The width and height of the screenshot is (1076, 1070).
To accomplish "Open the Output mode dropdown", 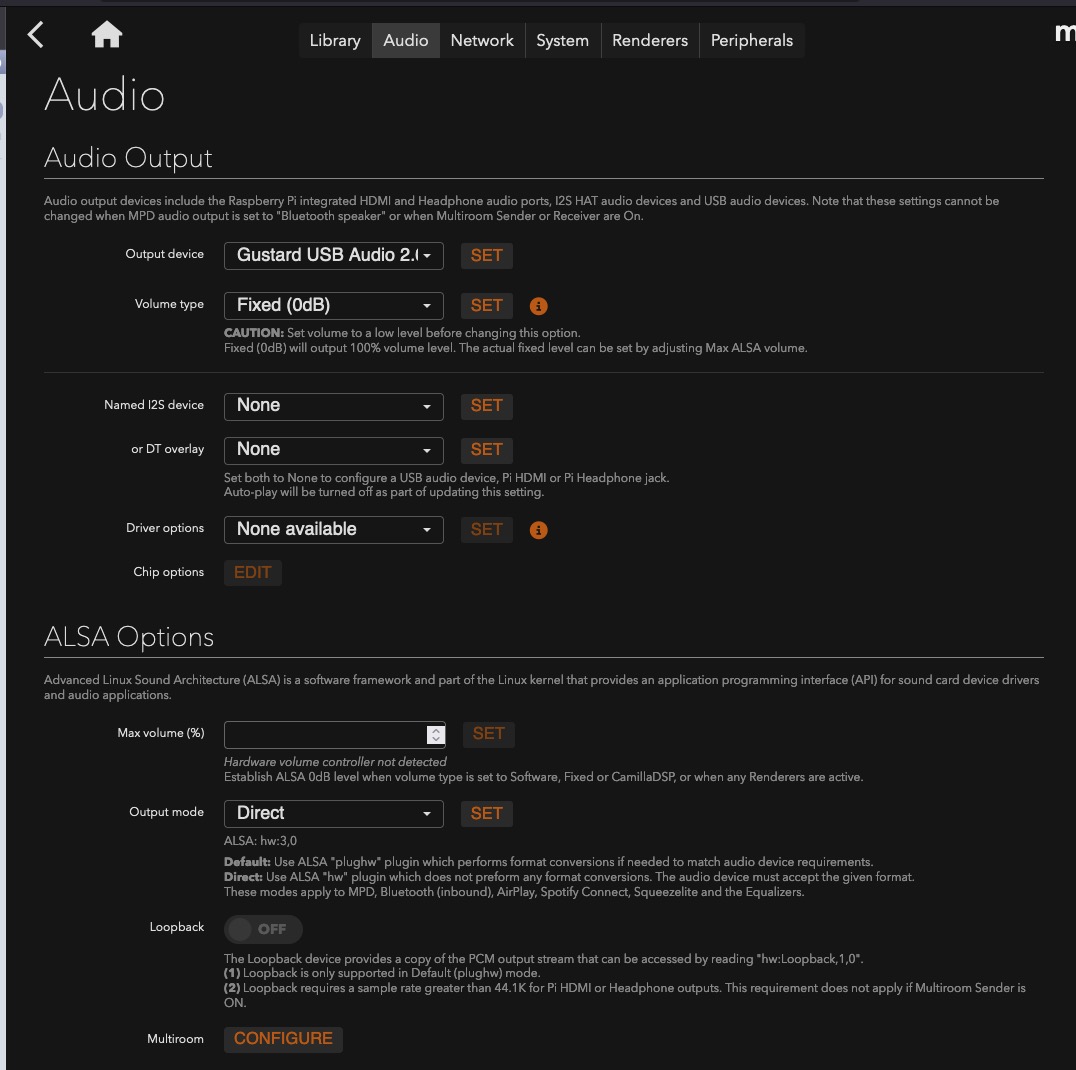I will click(x=333, y=813).
